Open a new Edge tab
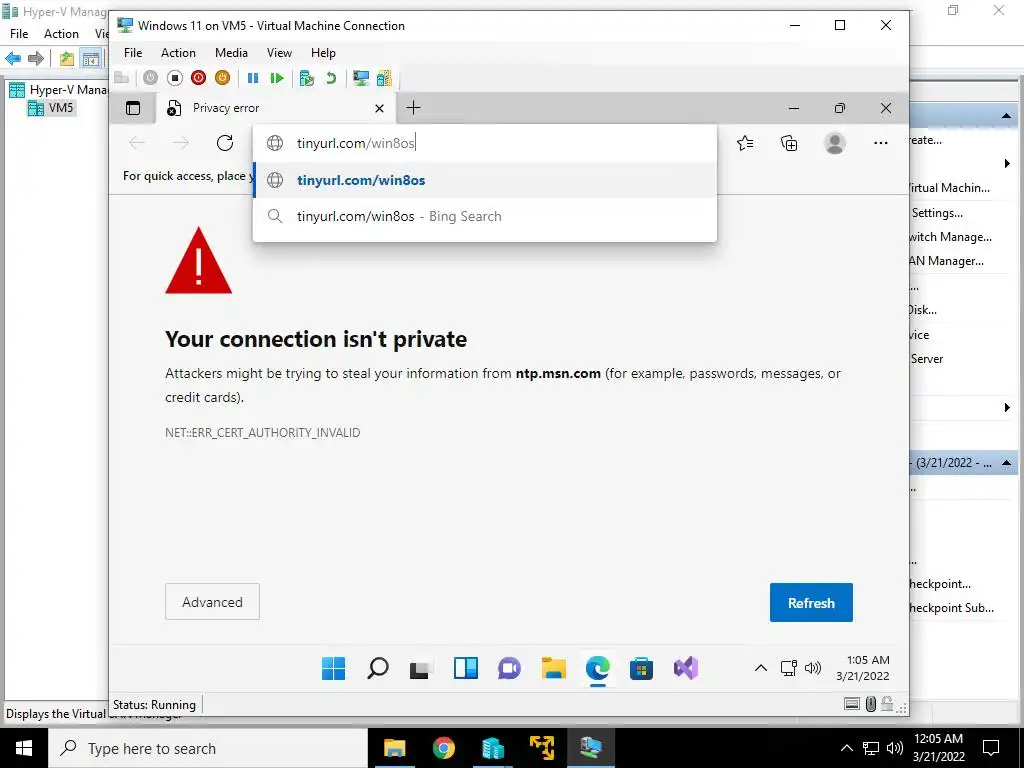The height and width of the screenshot is (768, 1024). [413, 108]
